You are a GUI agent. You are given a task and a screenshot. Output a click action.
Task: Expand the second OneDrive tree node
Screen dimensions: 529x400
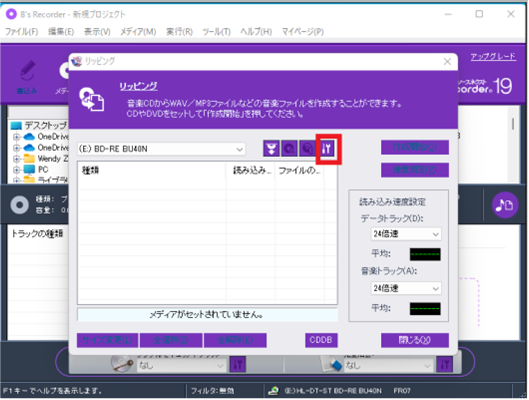point(16,148)
